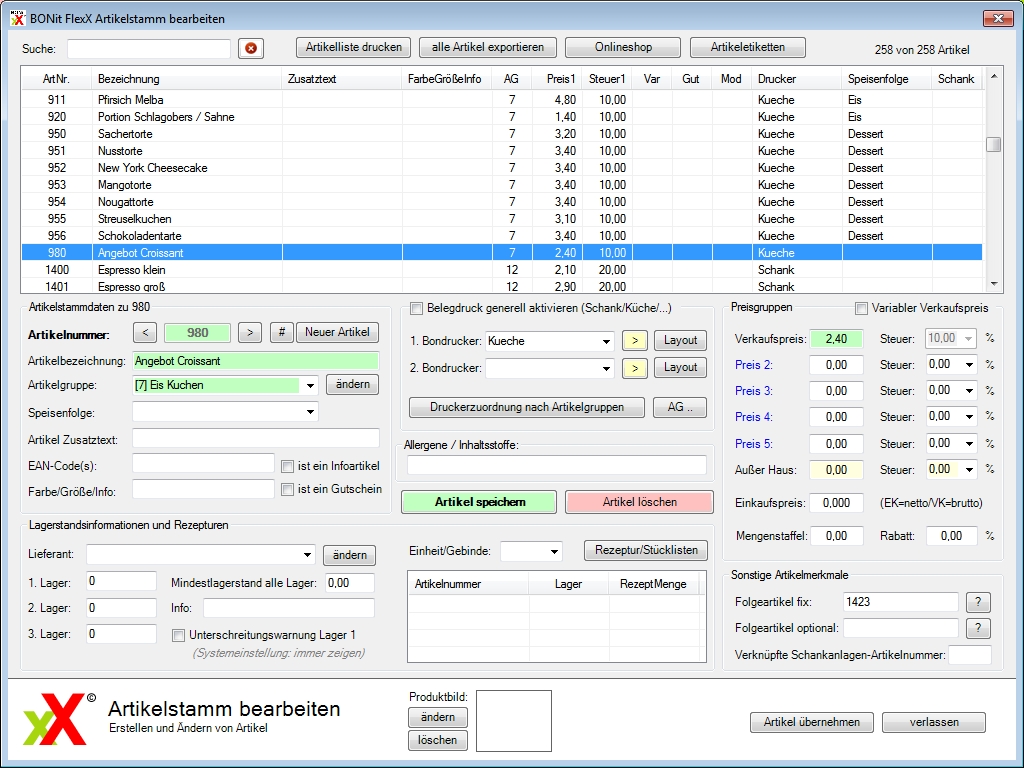Open Layout for 2. Bondrucker
Viewport: 1024px width, 768px height.
[680, 368]
